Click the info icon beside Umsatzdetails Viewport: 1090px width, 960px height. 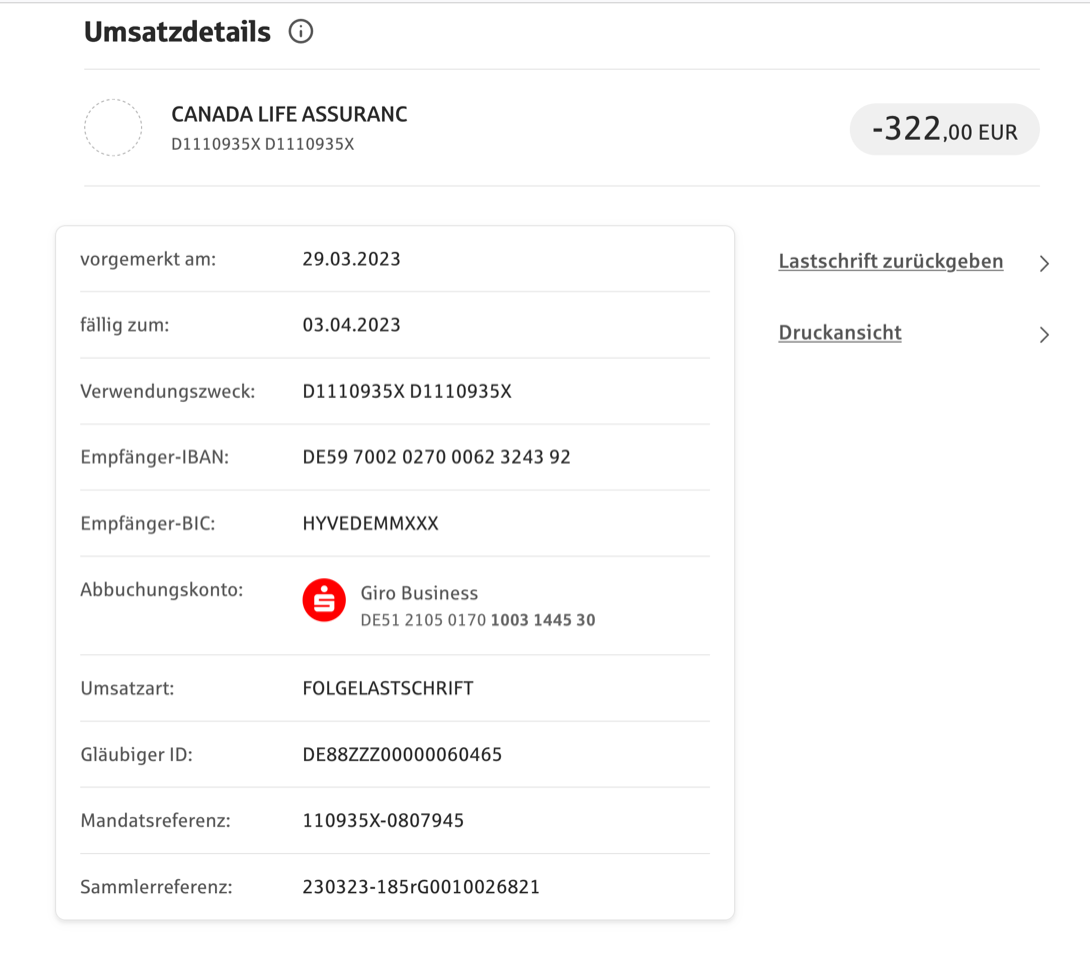[301, 31]
